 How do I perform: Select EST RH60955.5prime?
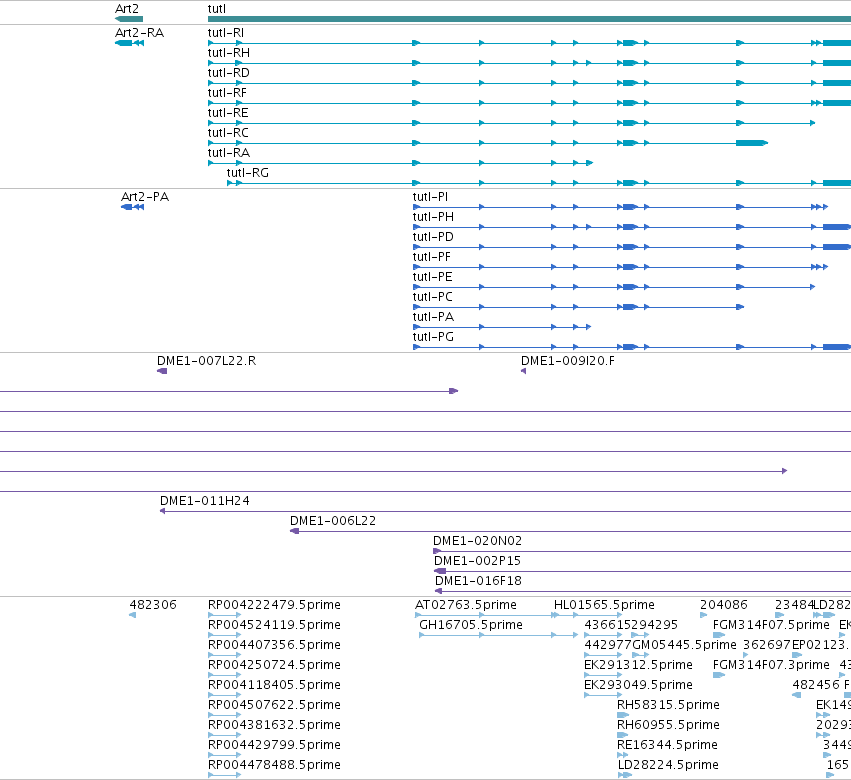pos(668,726)
